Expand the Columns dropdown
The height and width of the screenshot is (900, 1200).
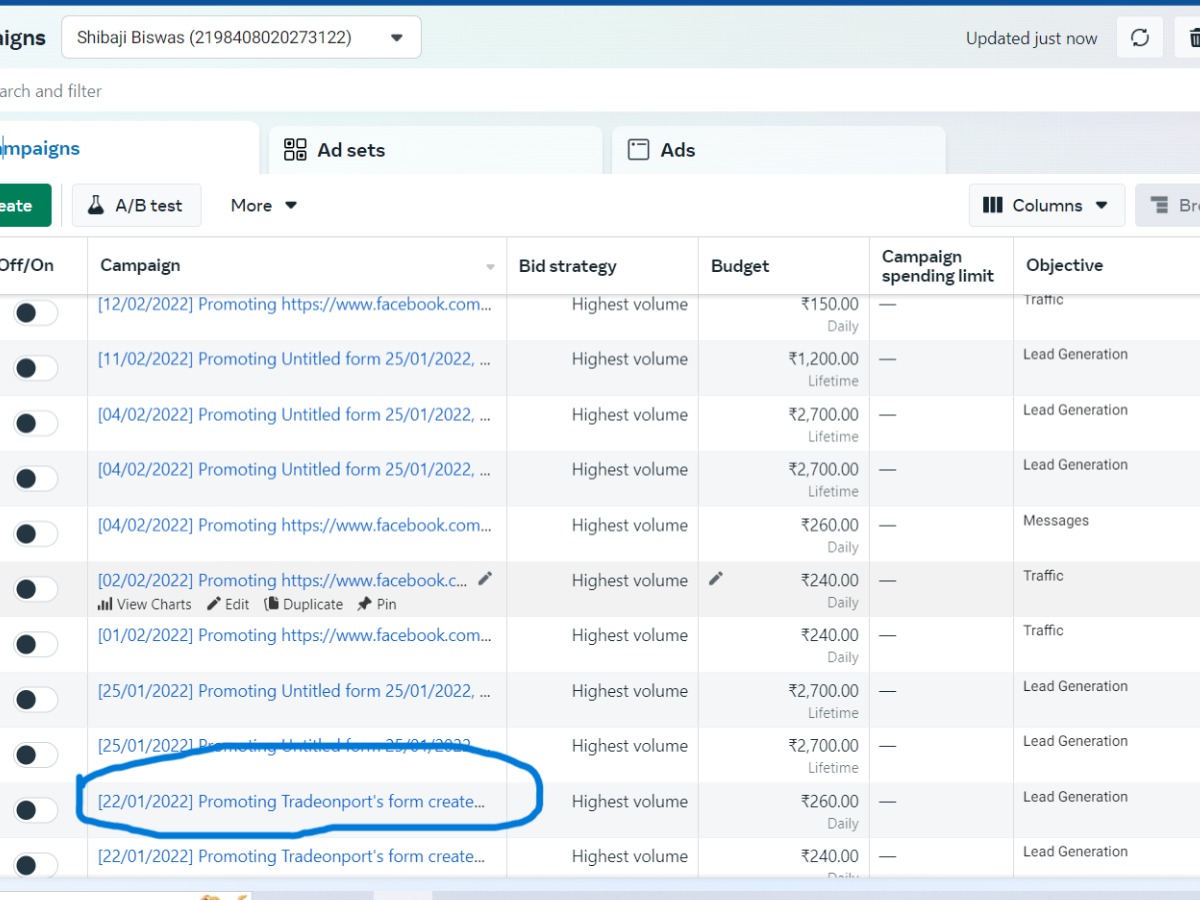(x=1046, y=205)
